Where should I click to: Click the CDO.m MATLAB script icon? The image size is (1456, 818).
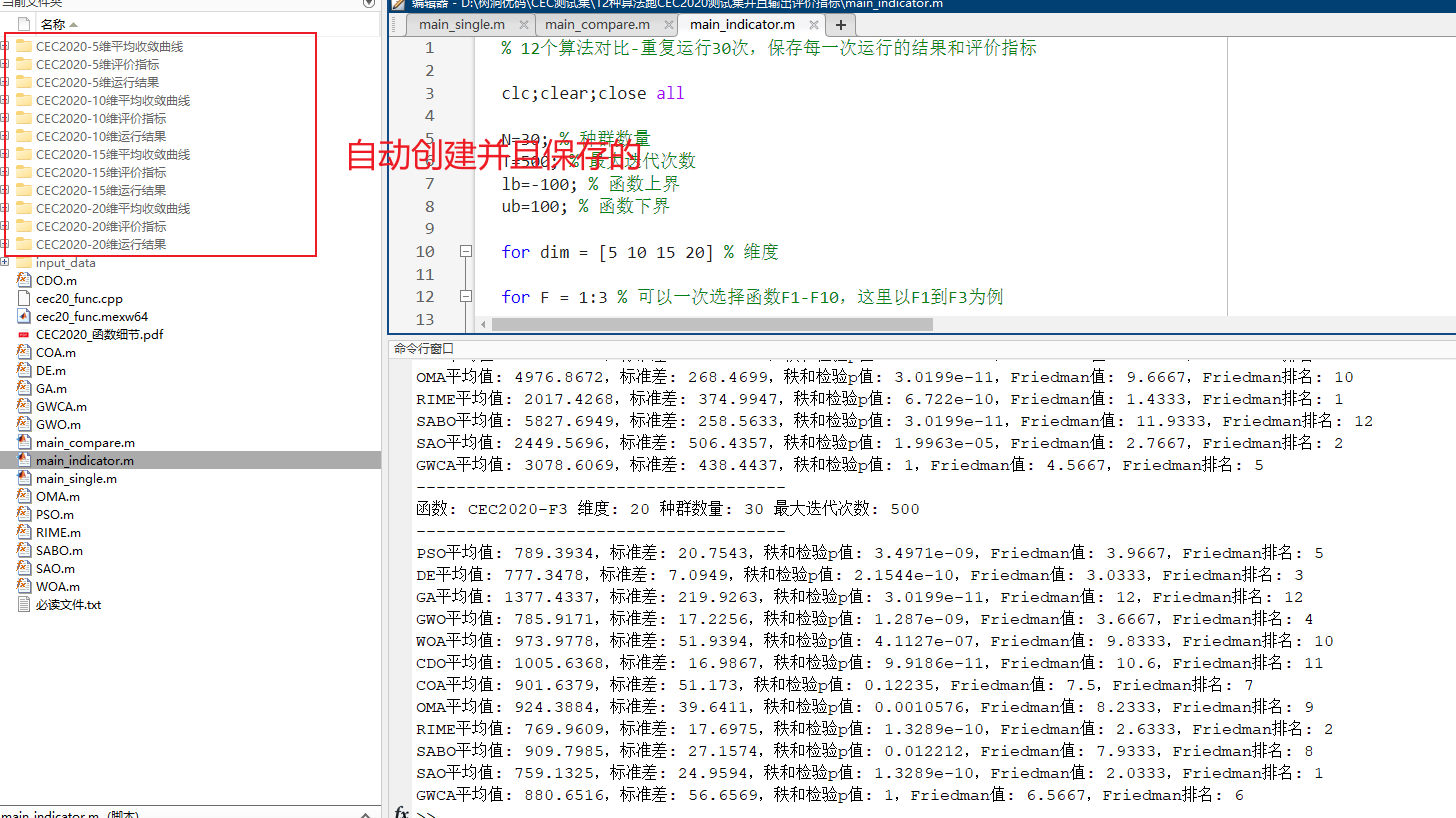tap(22, 281)
